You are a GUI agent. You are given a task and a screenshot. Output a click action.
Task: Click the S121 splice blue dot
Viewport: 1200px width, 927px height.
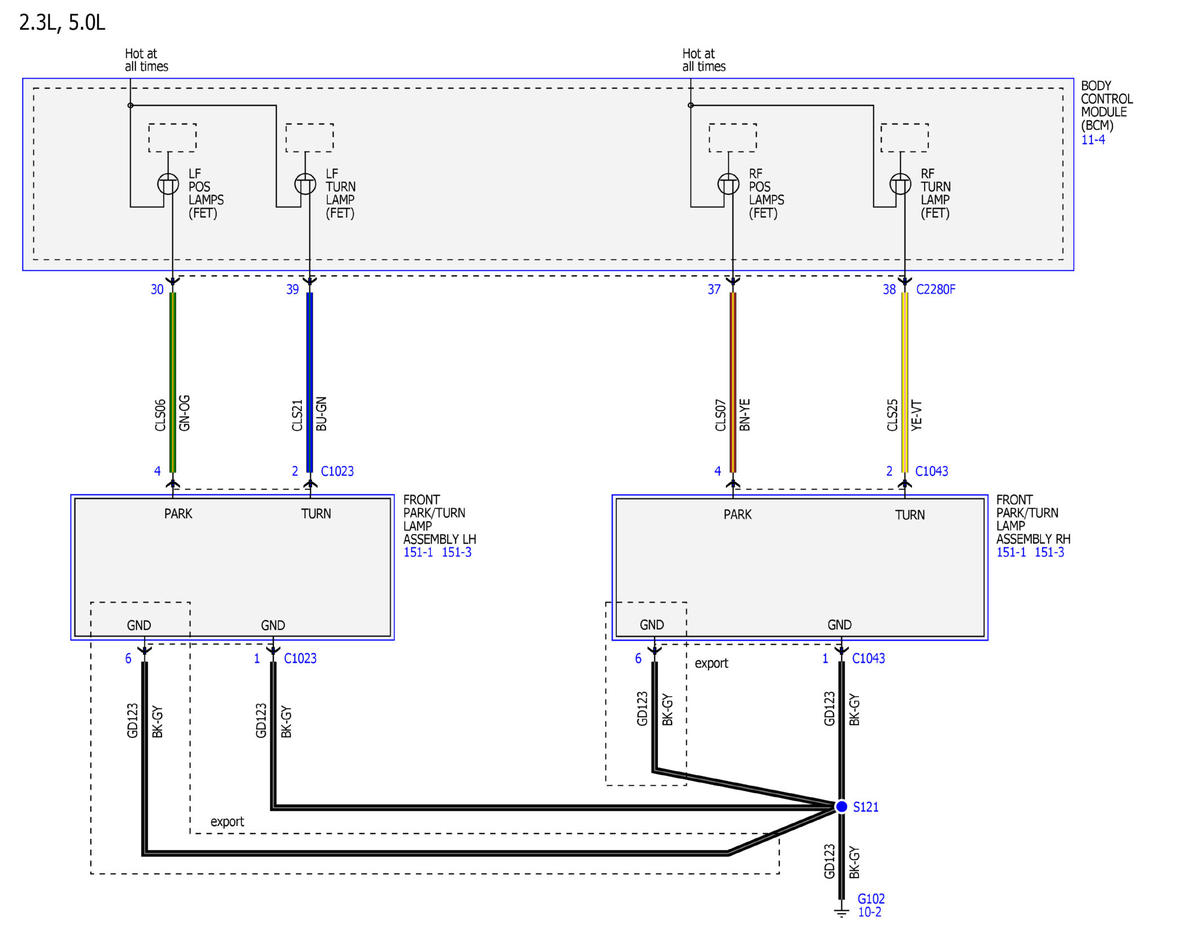point(842,806)
